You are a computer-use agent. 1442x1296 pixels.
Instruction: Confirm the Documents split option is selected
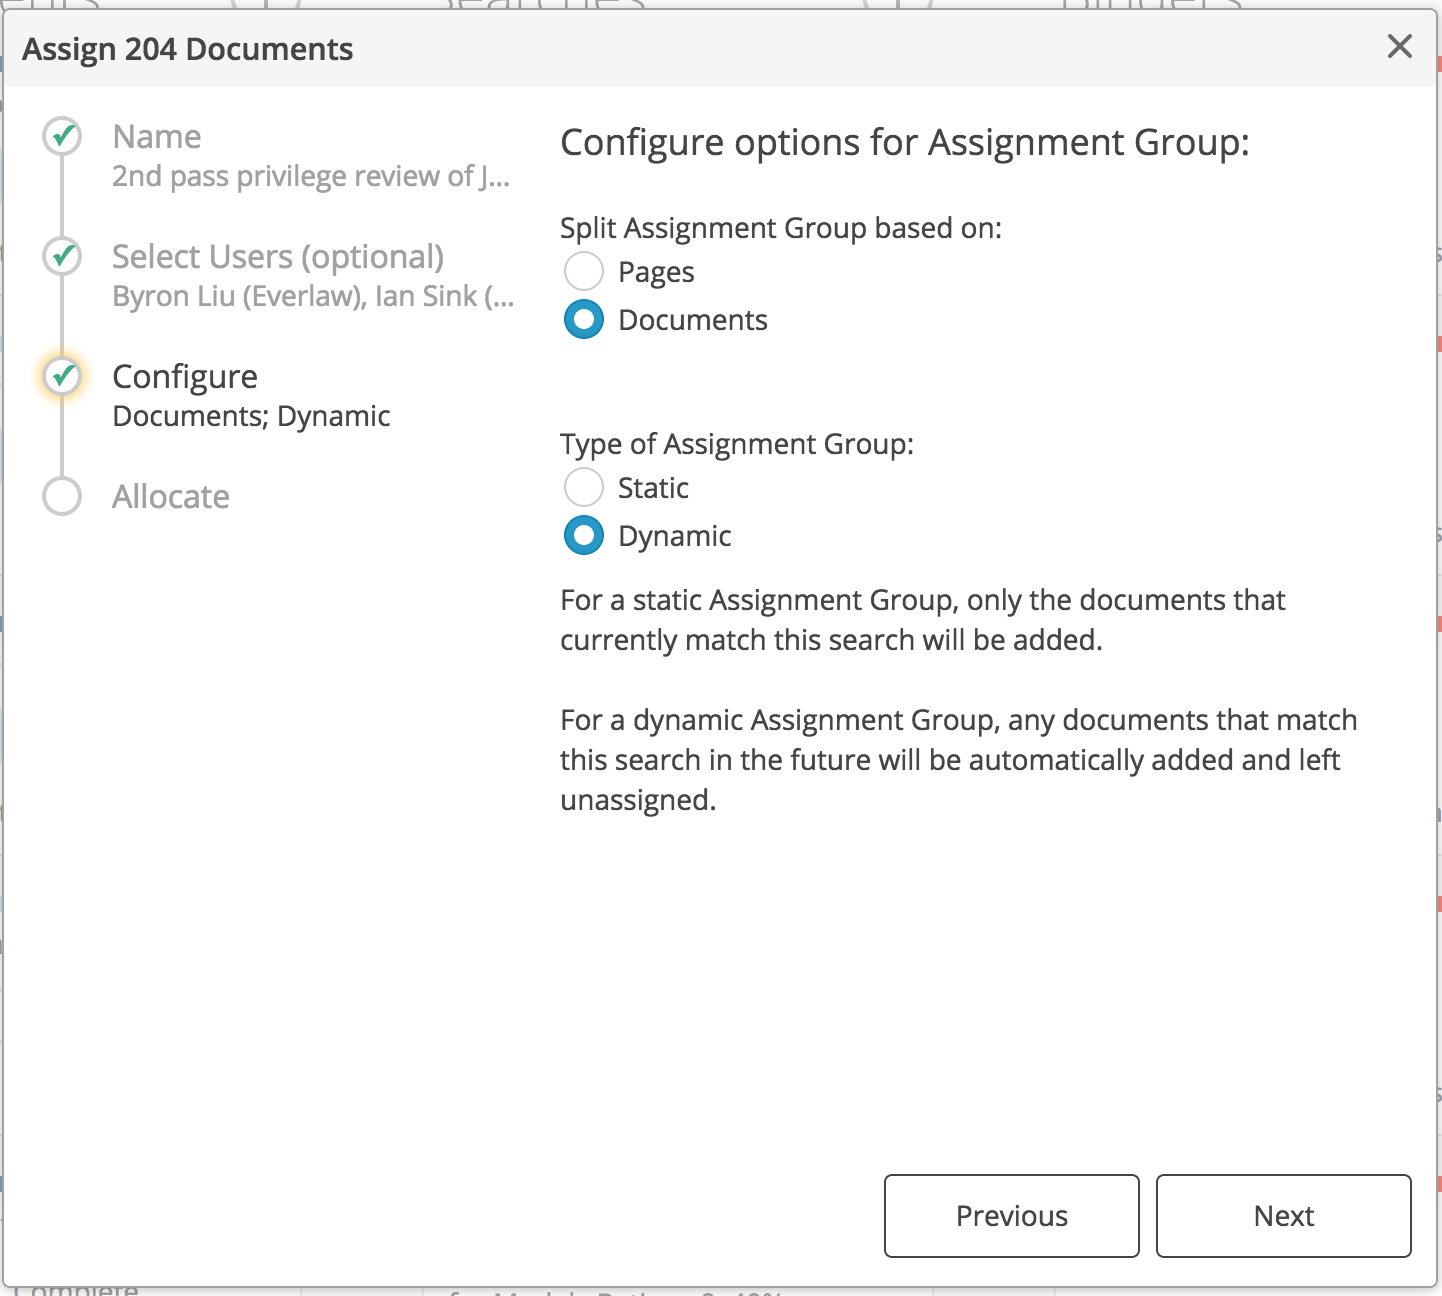click(583, 319)
